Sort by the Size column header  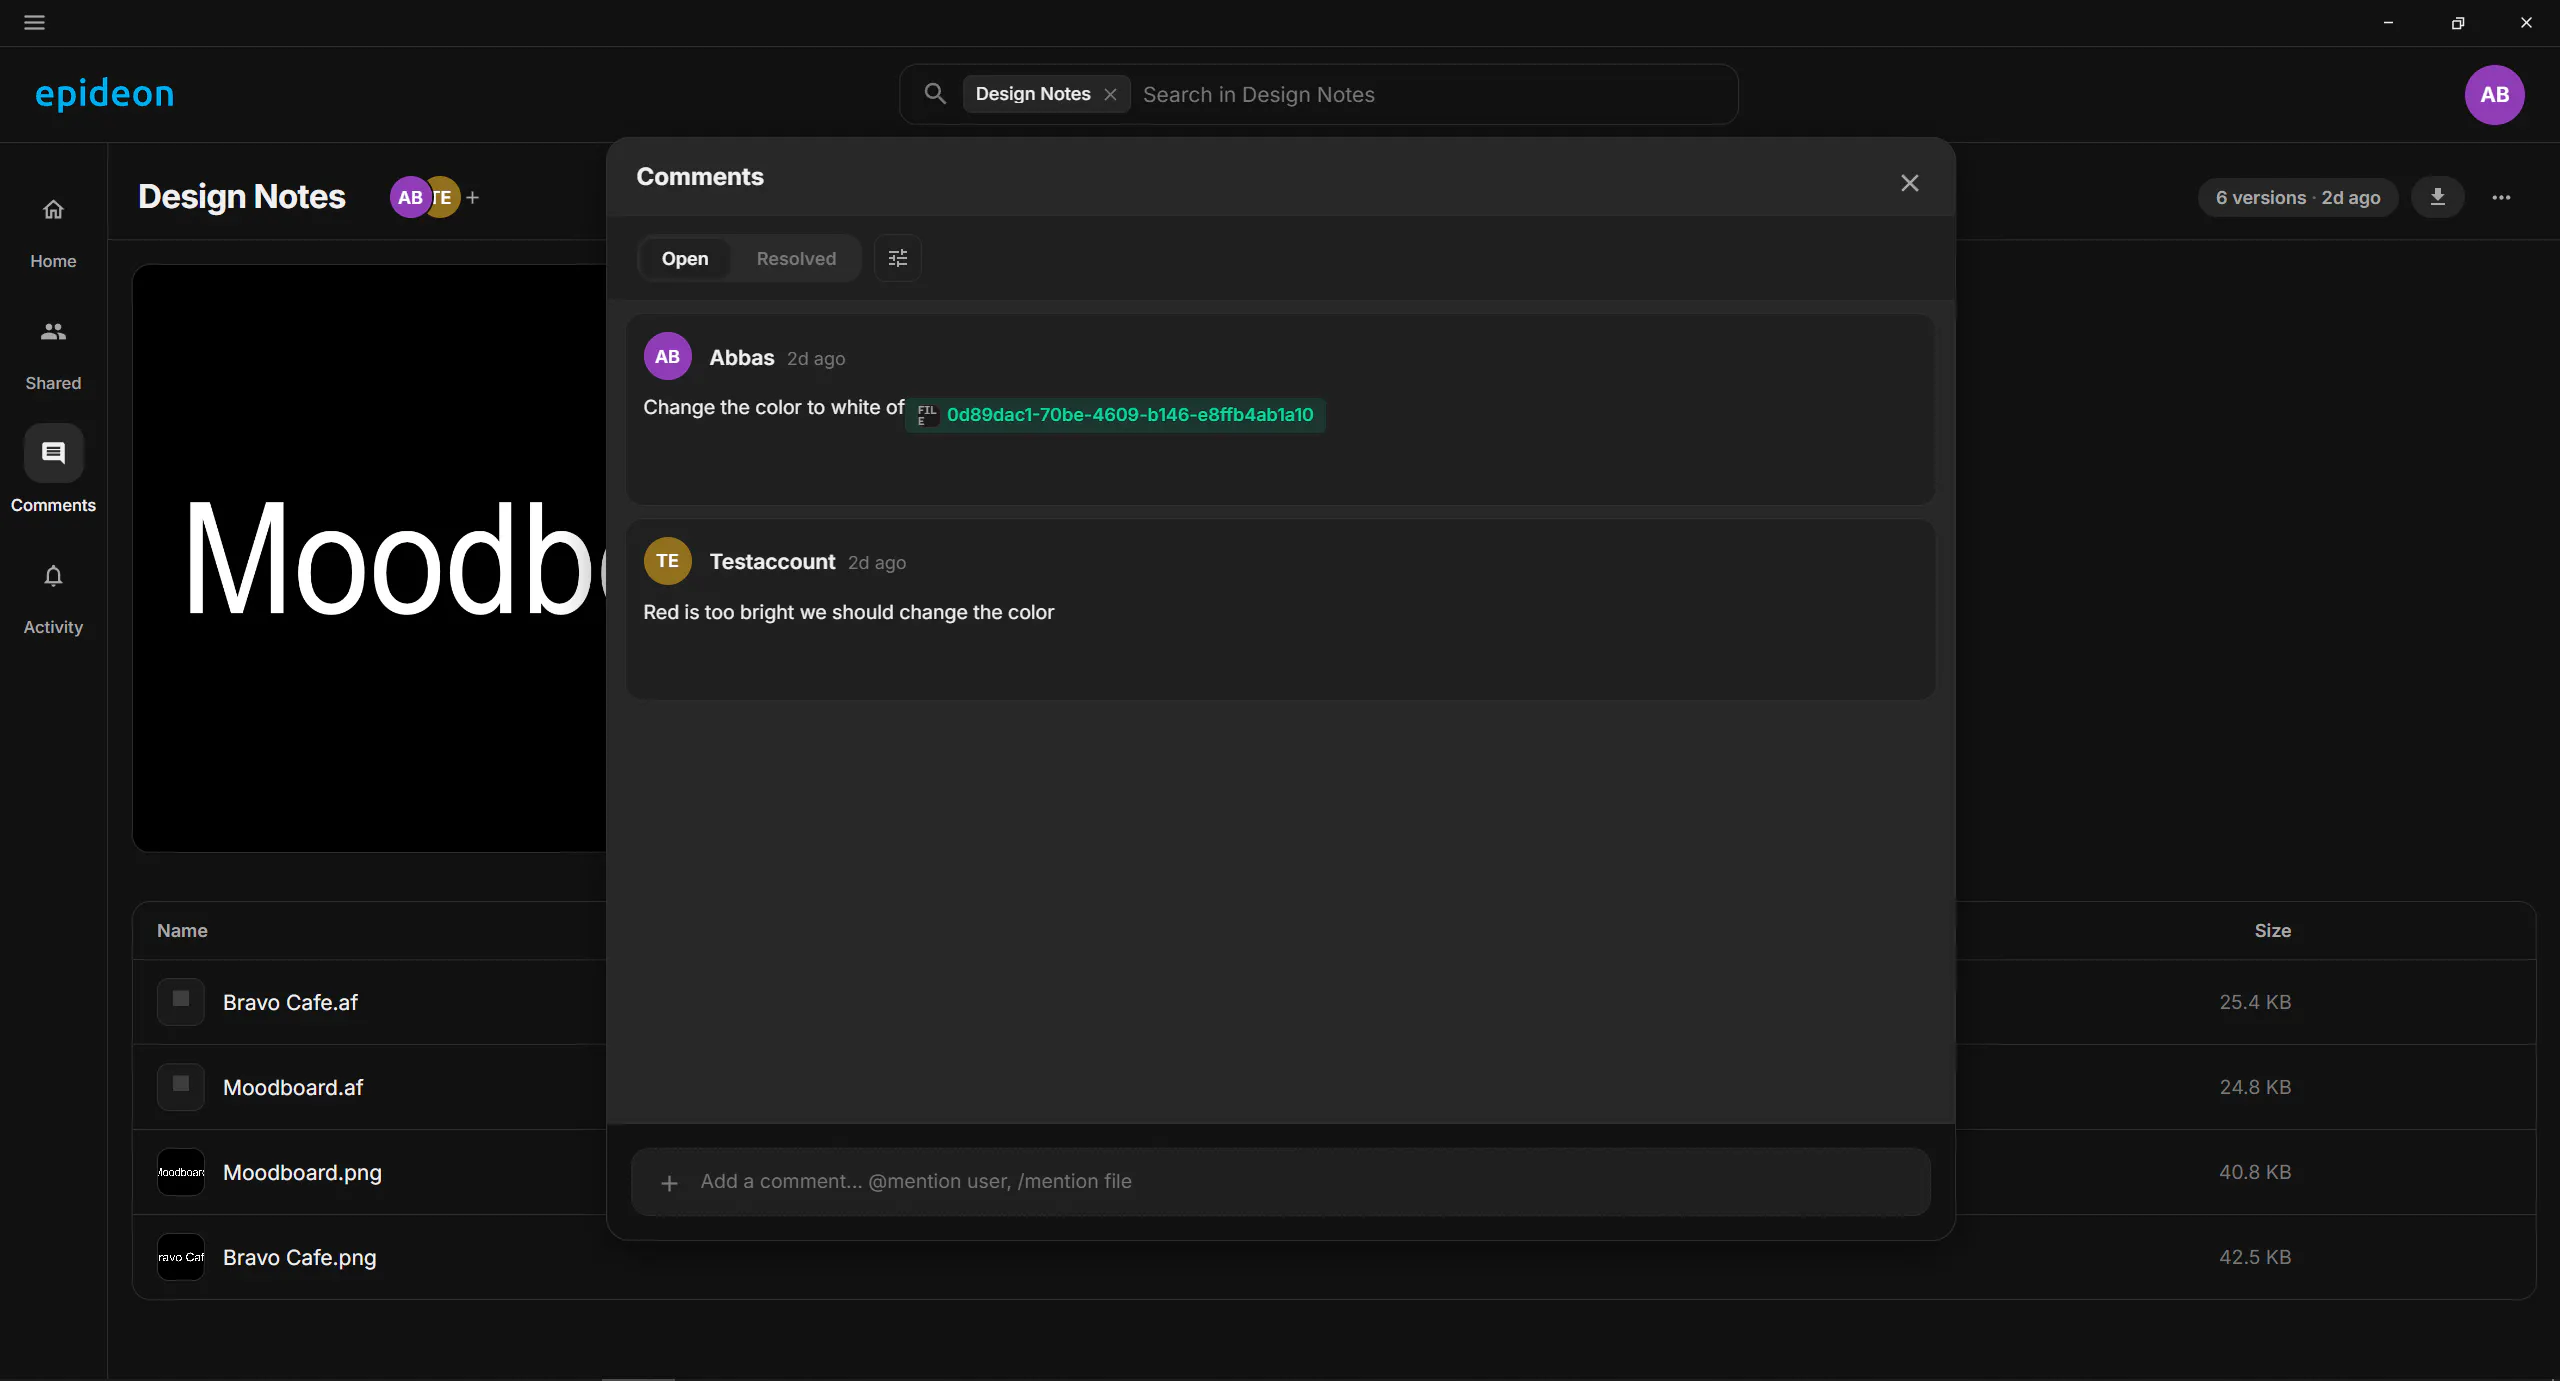2272,930
